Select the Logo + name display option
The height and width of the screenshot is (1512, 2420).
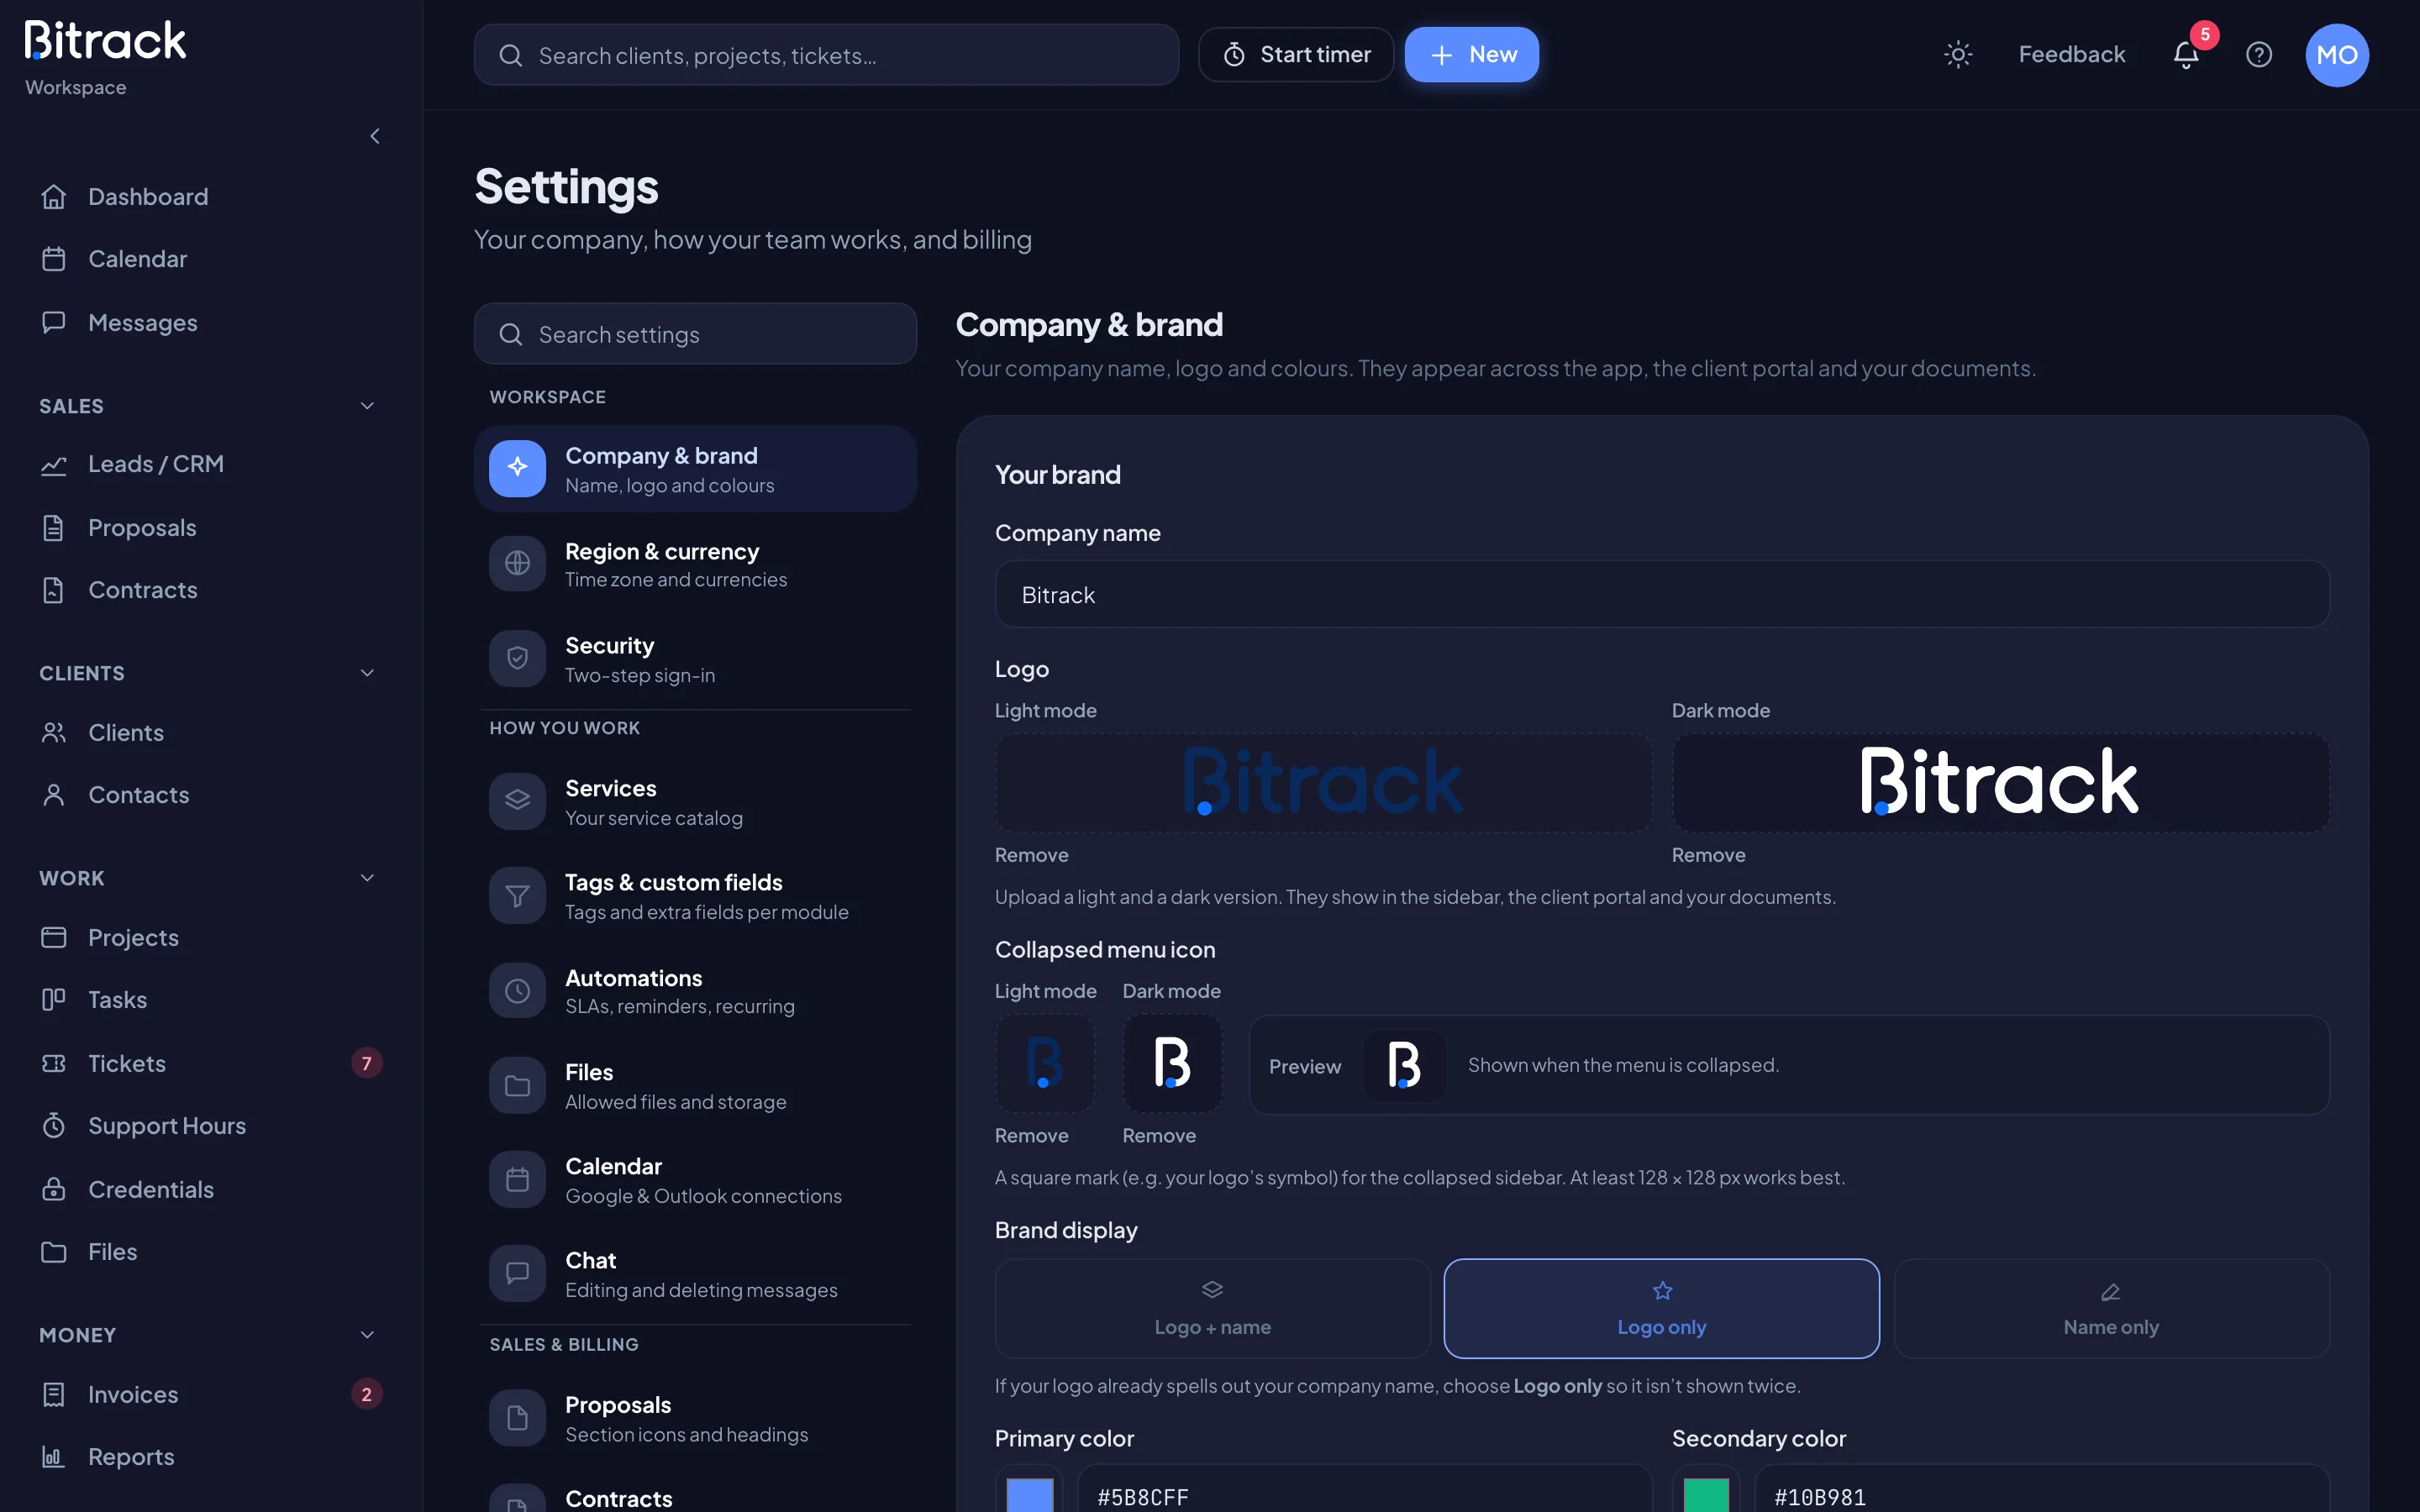[1212, 1308]
